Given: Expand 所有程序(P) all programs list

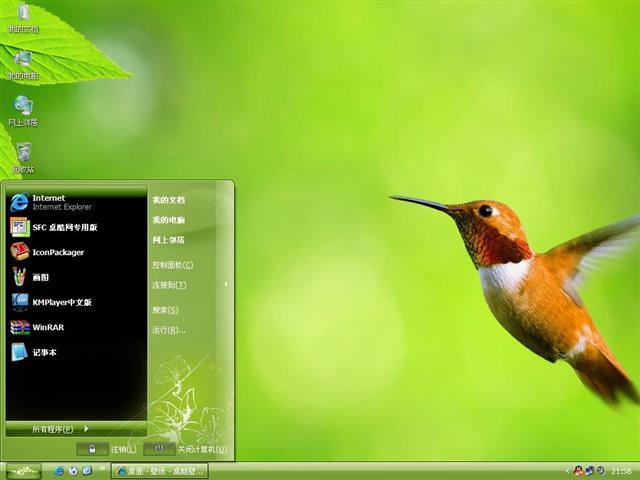Looking at the screenshot, I should pos(76,429).
